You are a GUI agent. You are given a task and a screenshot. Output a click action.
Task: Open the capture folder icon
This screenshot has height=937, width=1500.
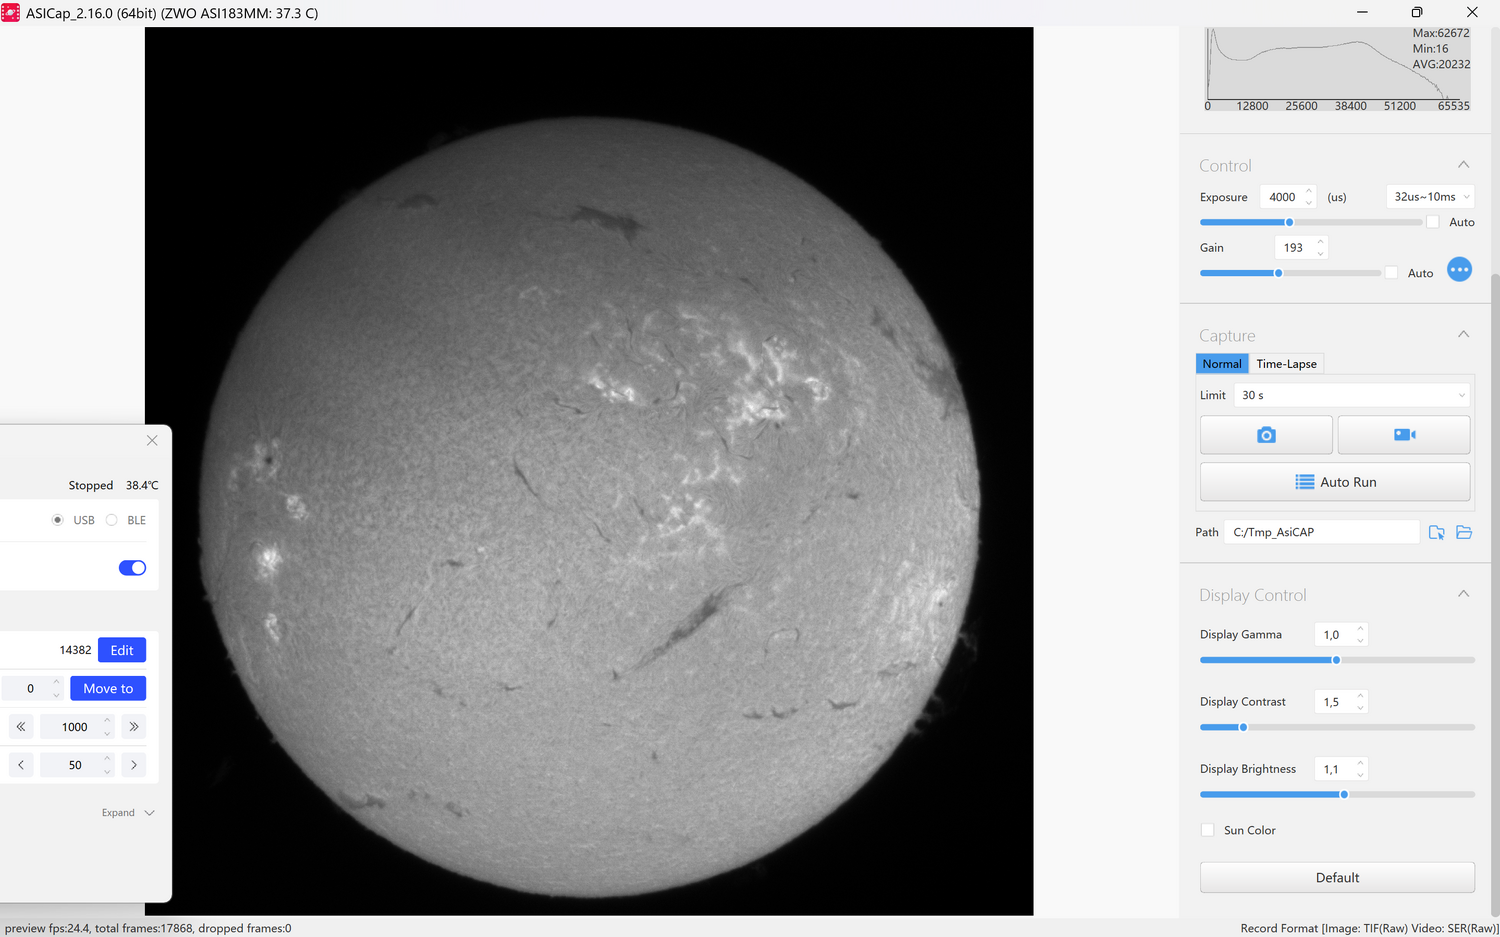1464,532
